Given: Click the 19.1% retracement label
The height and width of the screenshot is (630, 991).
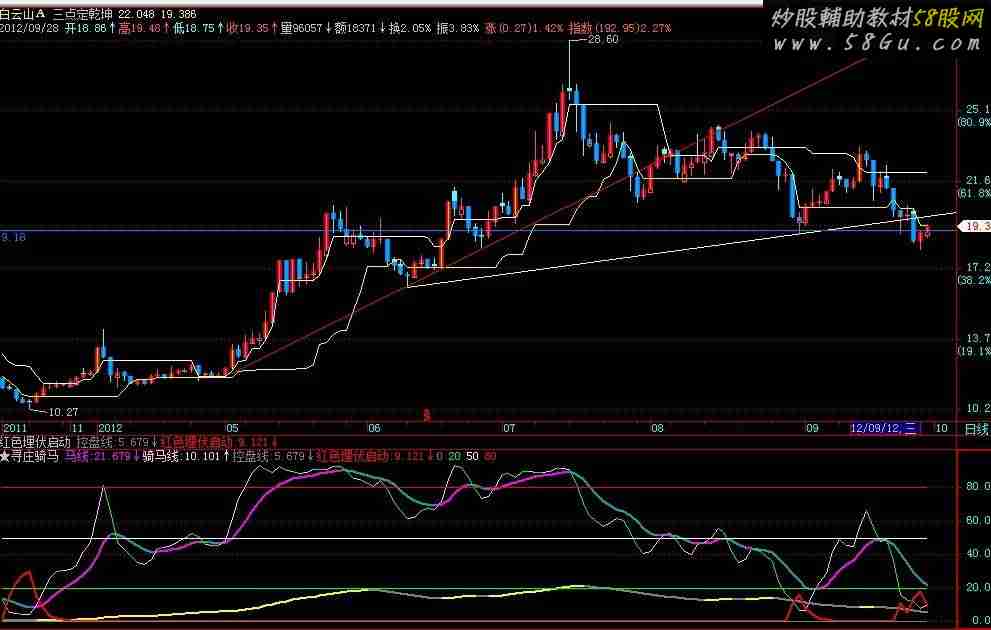Looking at the screenshot, I should click(x=974, y=351).
